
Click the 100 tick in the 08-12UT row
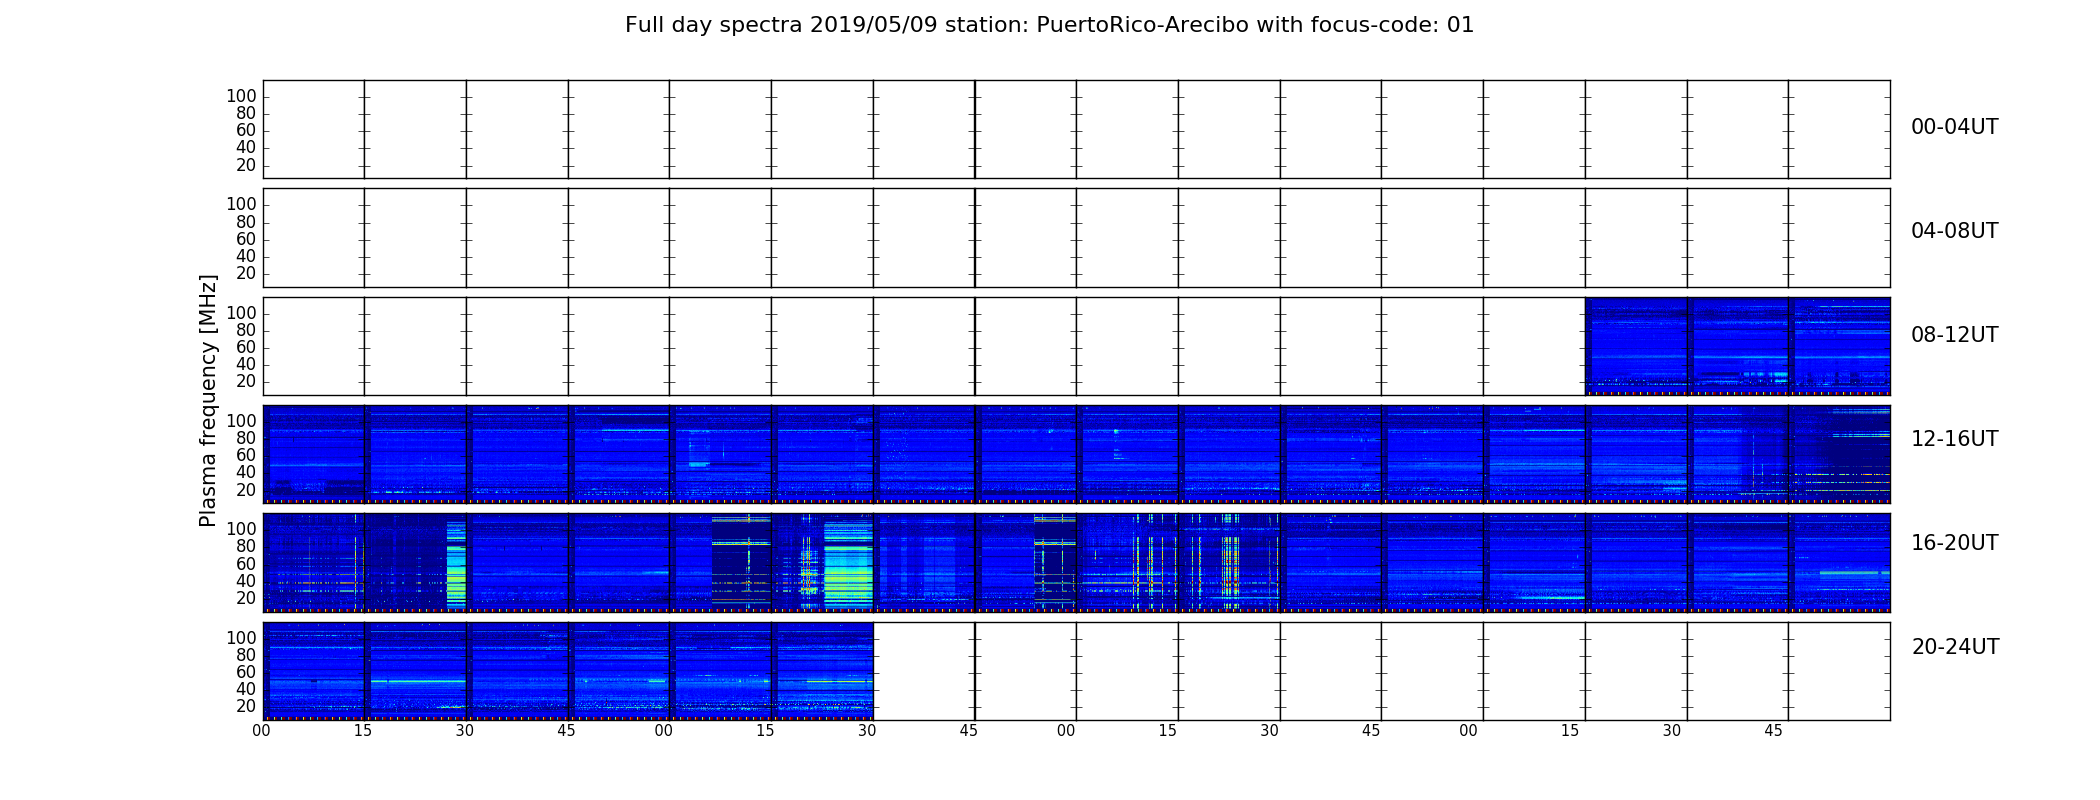pyautogui.click(x=241, y=313)
